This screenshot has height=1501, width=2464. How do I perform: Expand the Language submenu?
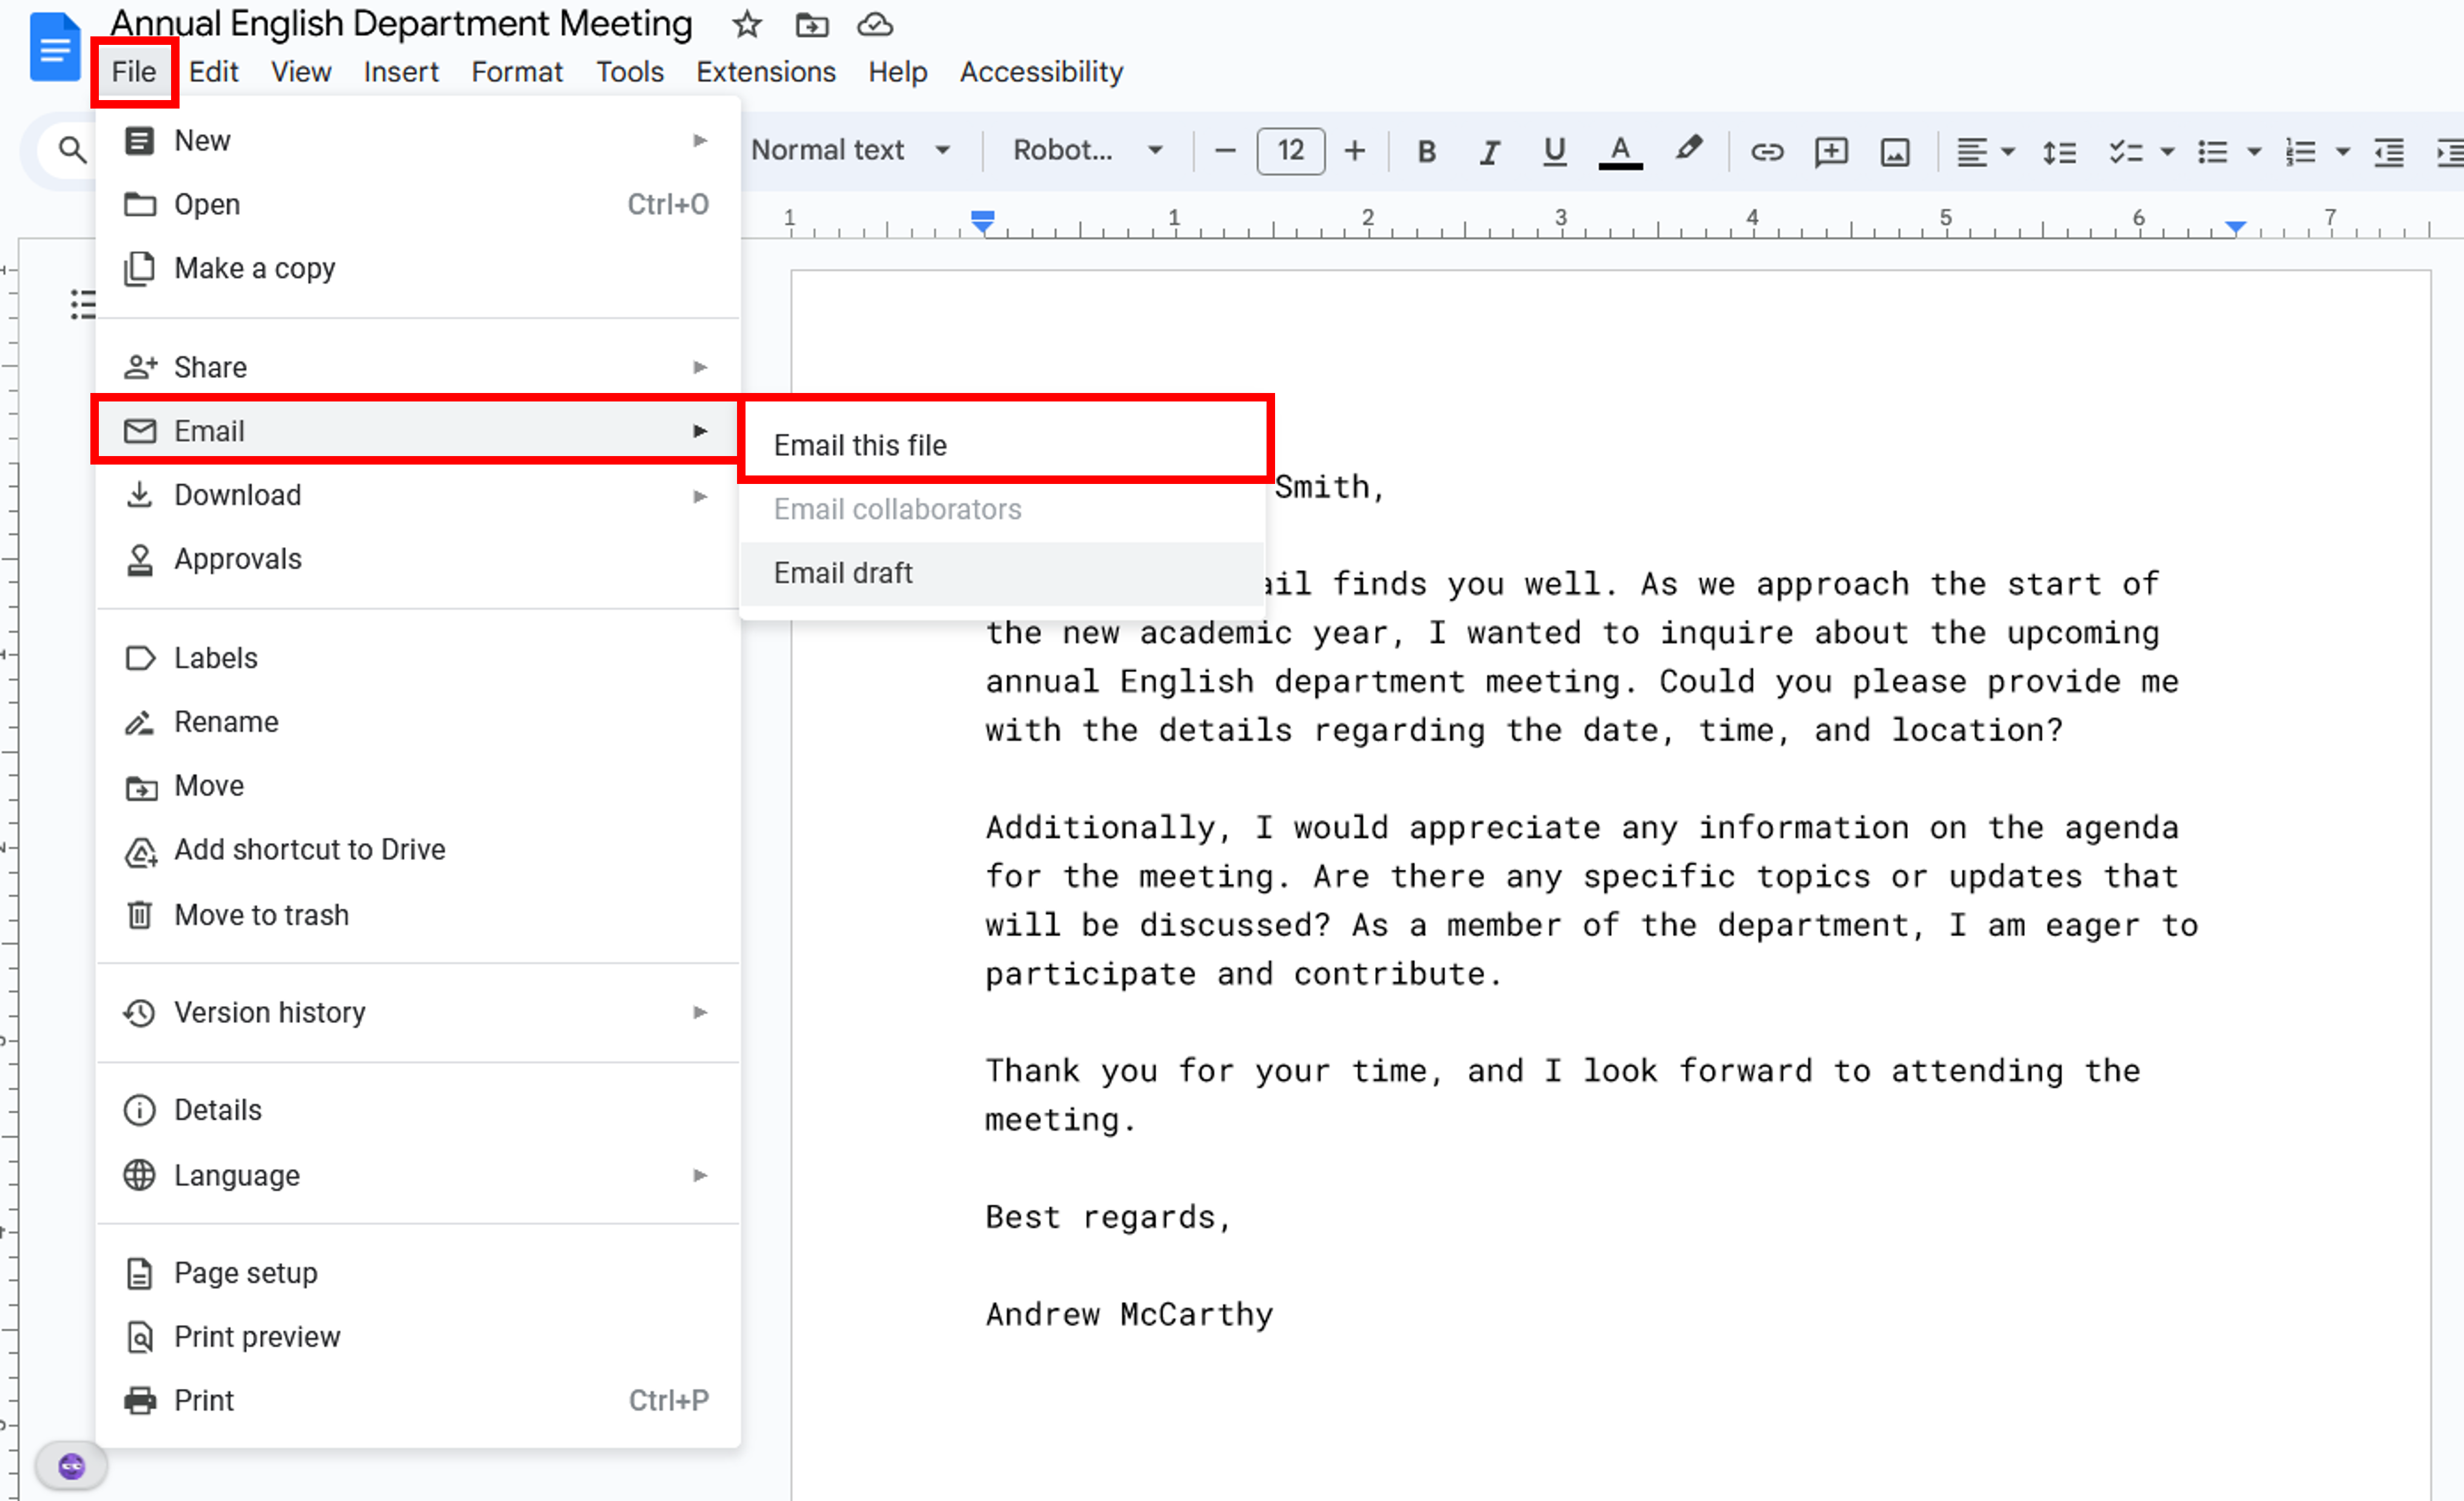[417, 1175]
